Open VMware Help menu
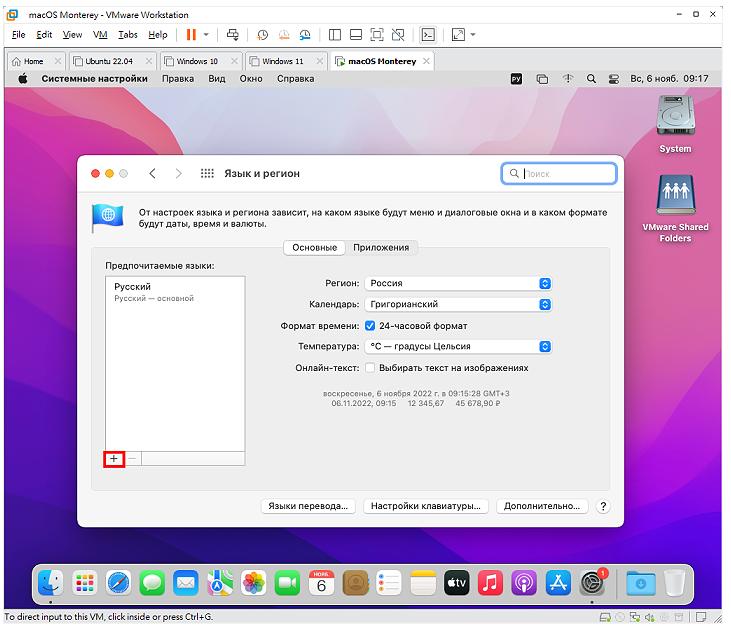Viewport: 731px width, 630px height. coord(158,35)
